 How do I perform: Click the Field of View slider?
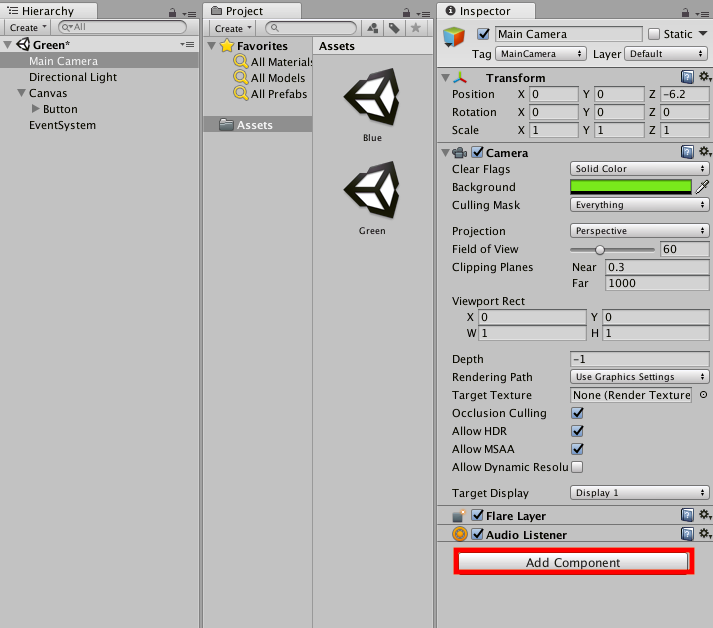612,249
